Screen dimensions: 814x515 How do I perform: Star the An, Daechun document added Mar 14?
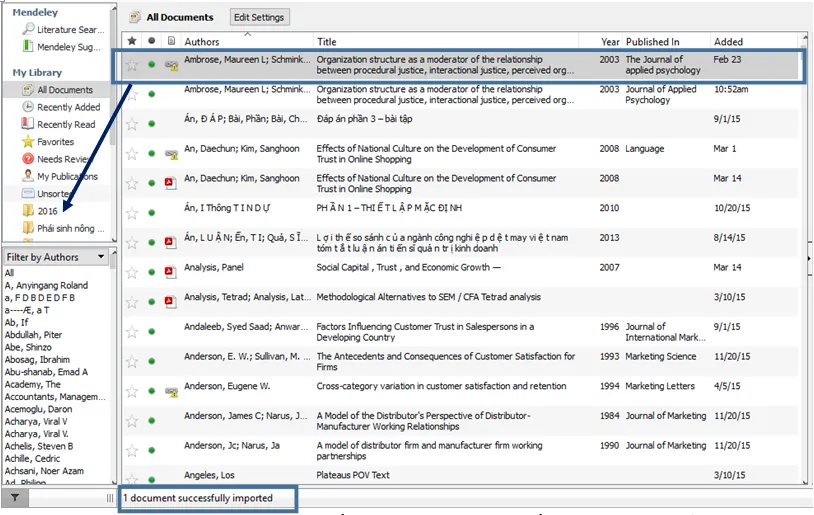132,183
